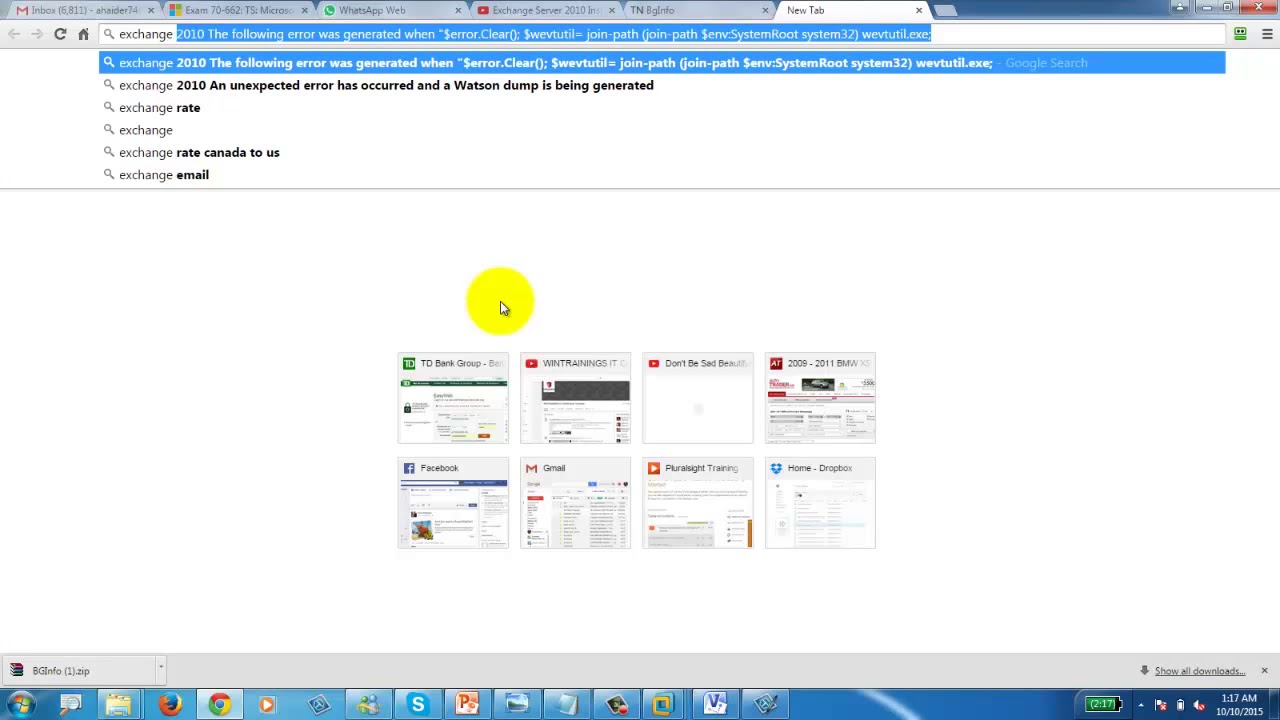This screenshot has height=720, width=1280.
Task: Reload the page with the refresh icon
Action: [x=60, y=34]
